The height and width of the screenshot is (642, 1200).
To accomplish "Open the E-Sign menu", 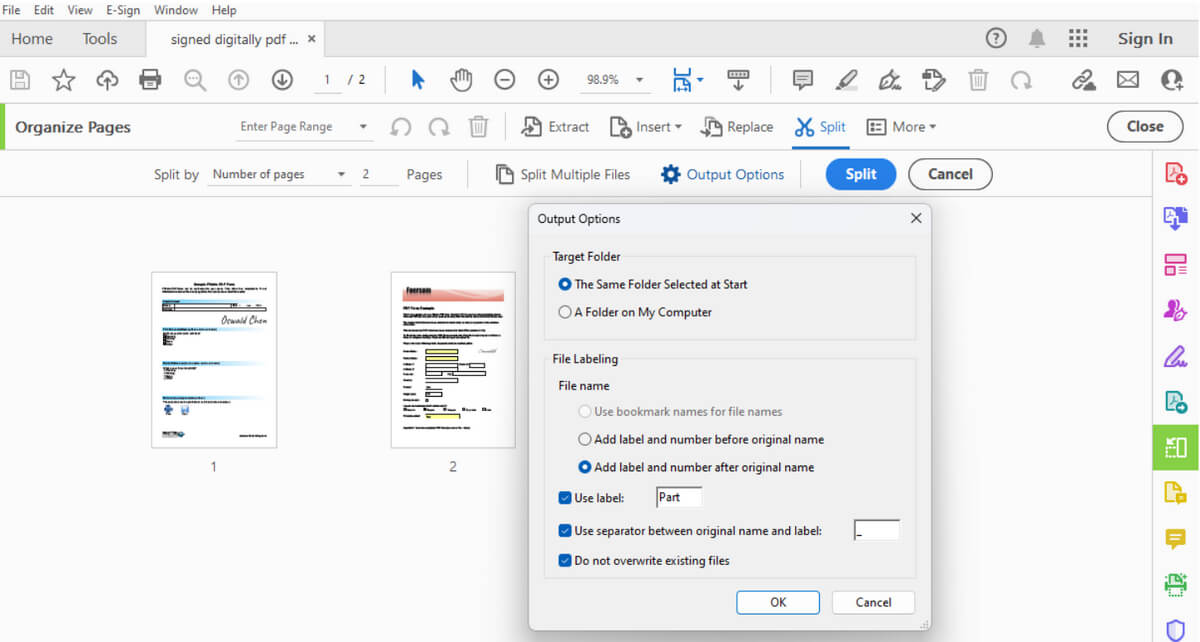I will point(122,10).
